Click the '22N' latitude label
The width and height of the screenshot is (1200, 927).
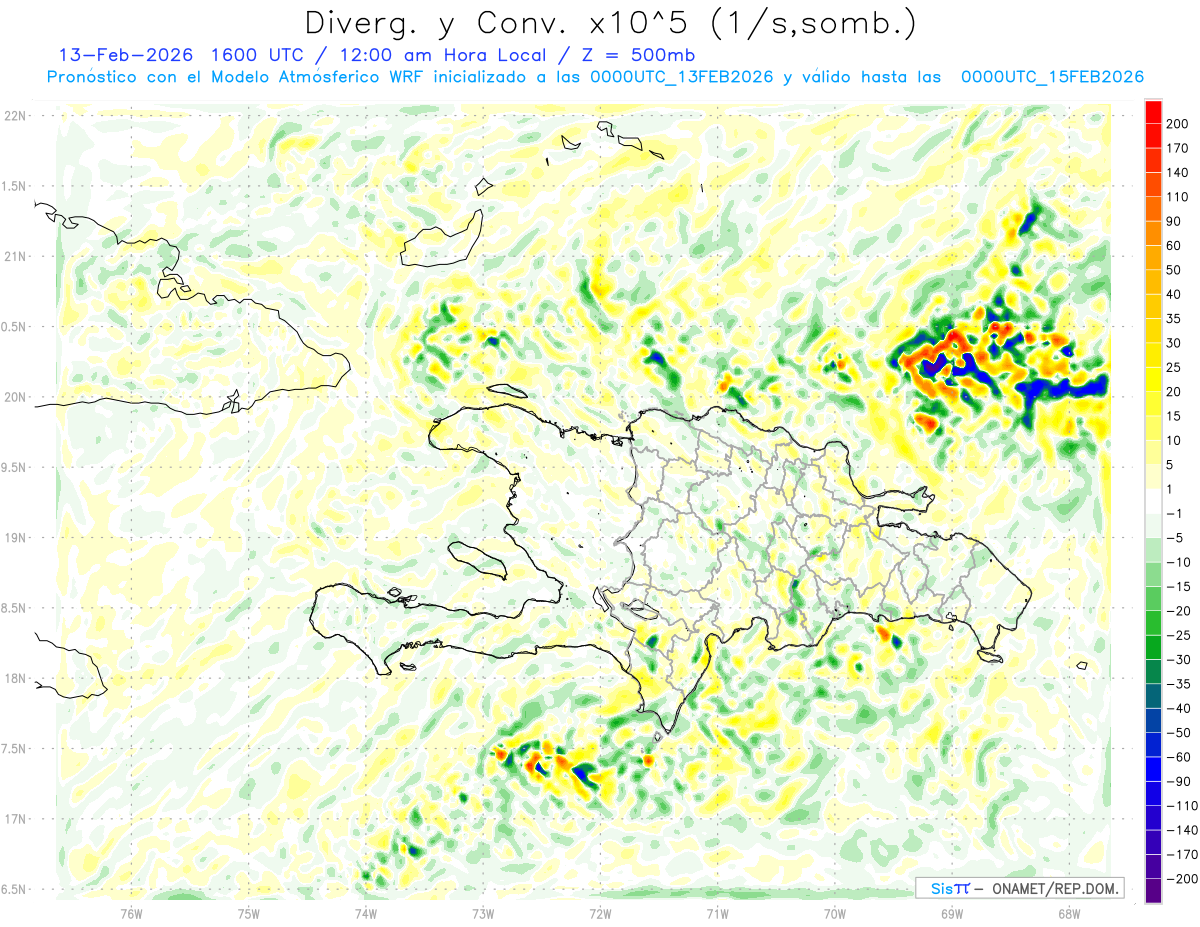tap(15, 116)
